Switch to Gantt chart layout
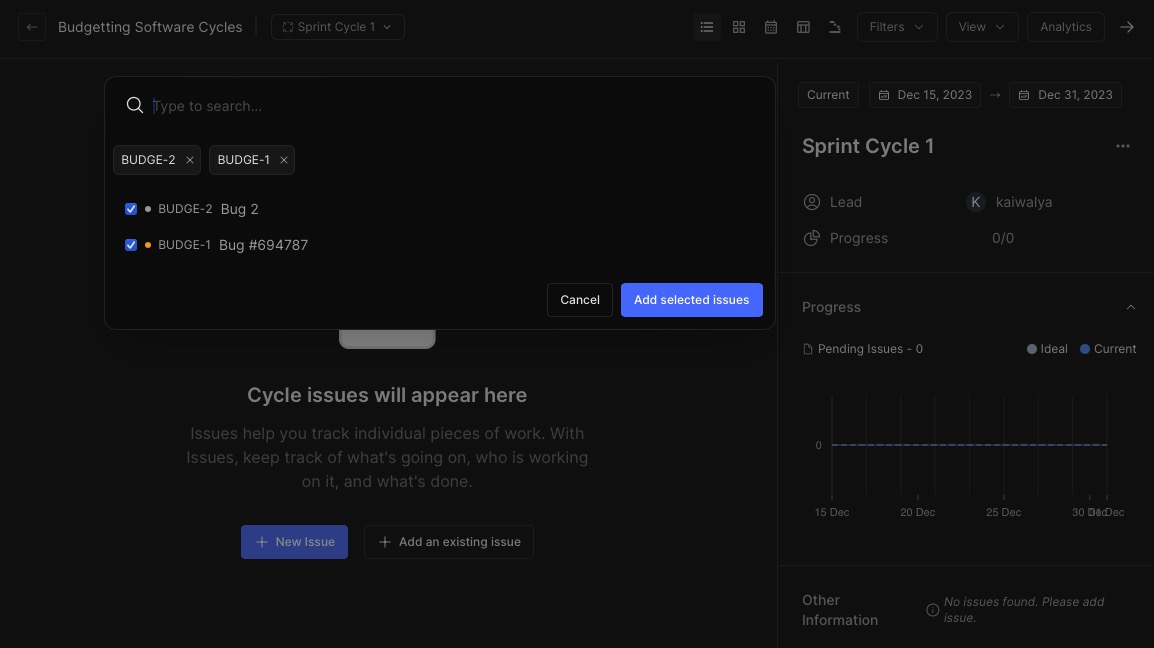 [835, 27]
